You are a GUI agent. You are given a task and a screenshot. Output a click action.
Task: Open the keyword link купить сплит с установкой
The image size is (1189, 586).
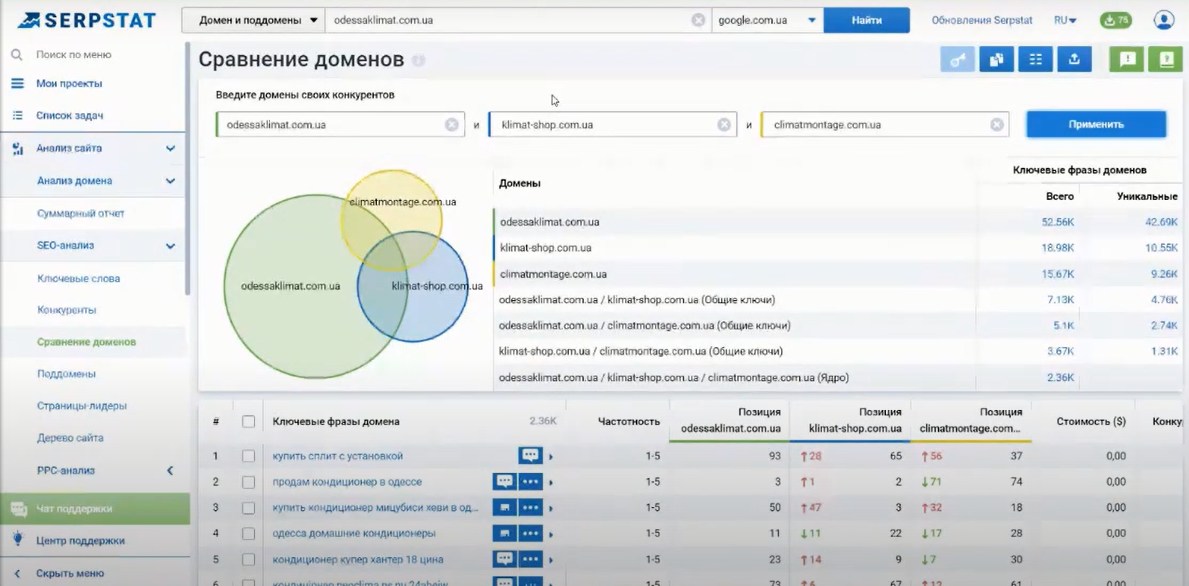coord(337,456)
